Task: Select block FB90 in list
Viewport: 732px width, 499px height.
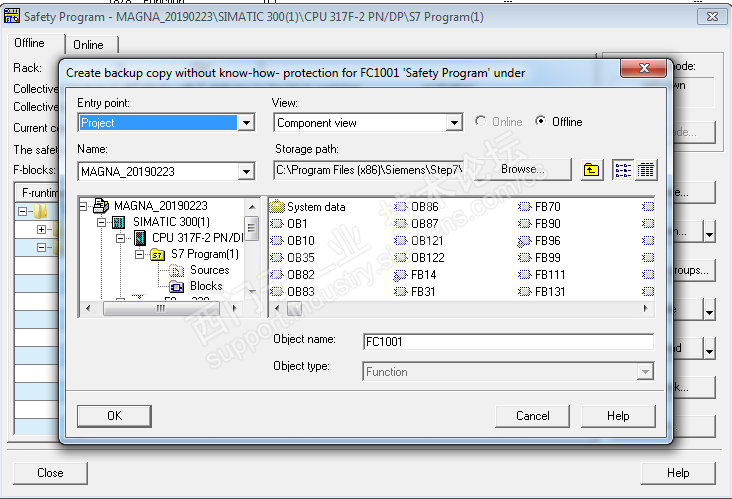Action: coord(540,224)
